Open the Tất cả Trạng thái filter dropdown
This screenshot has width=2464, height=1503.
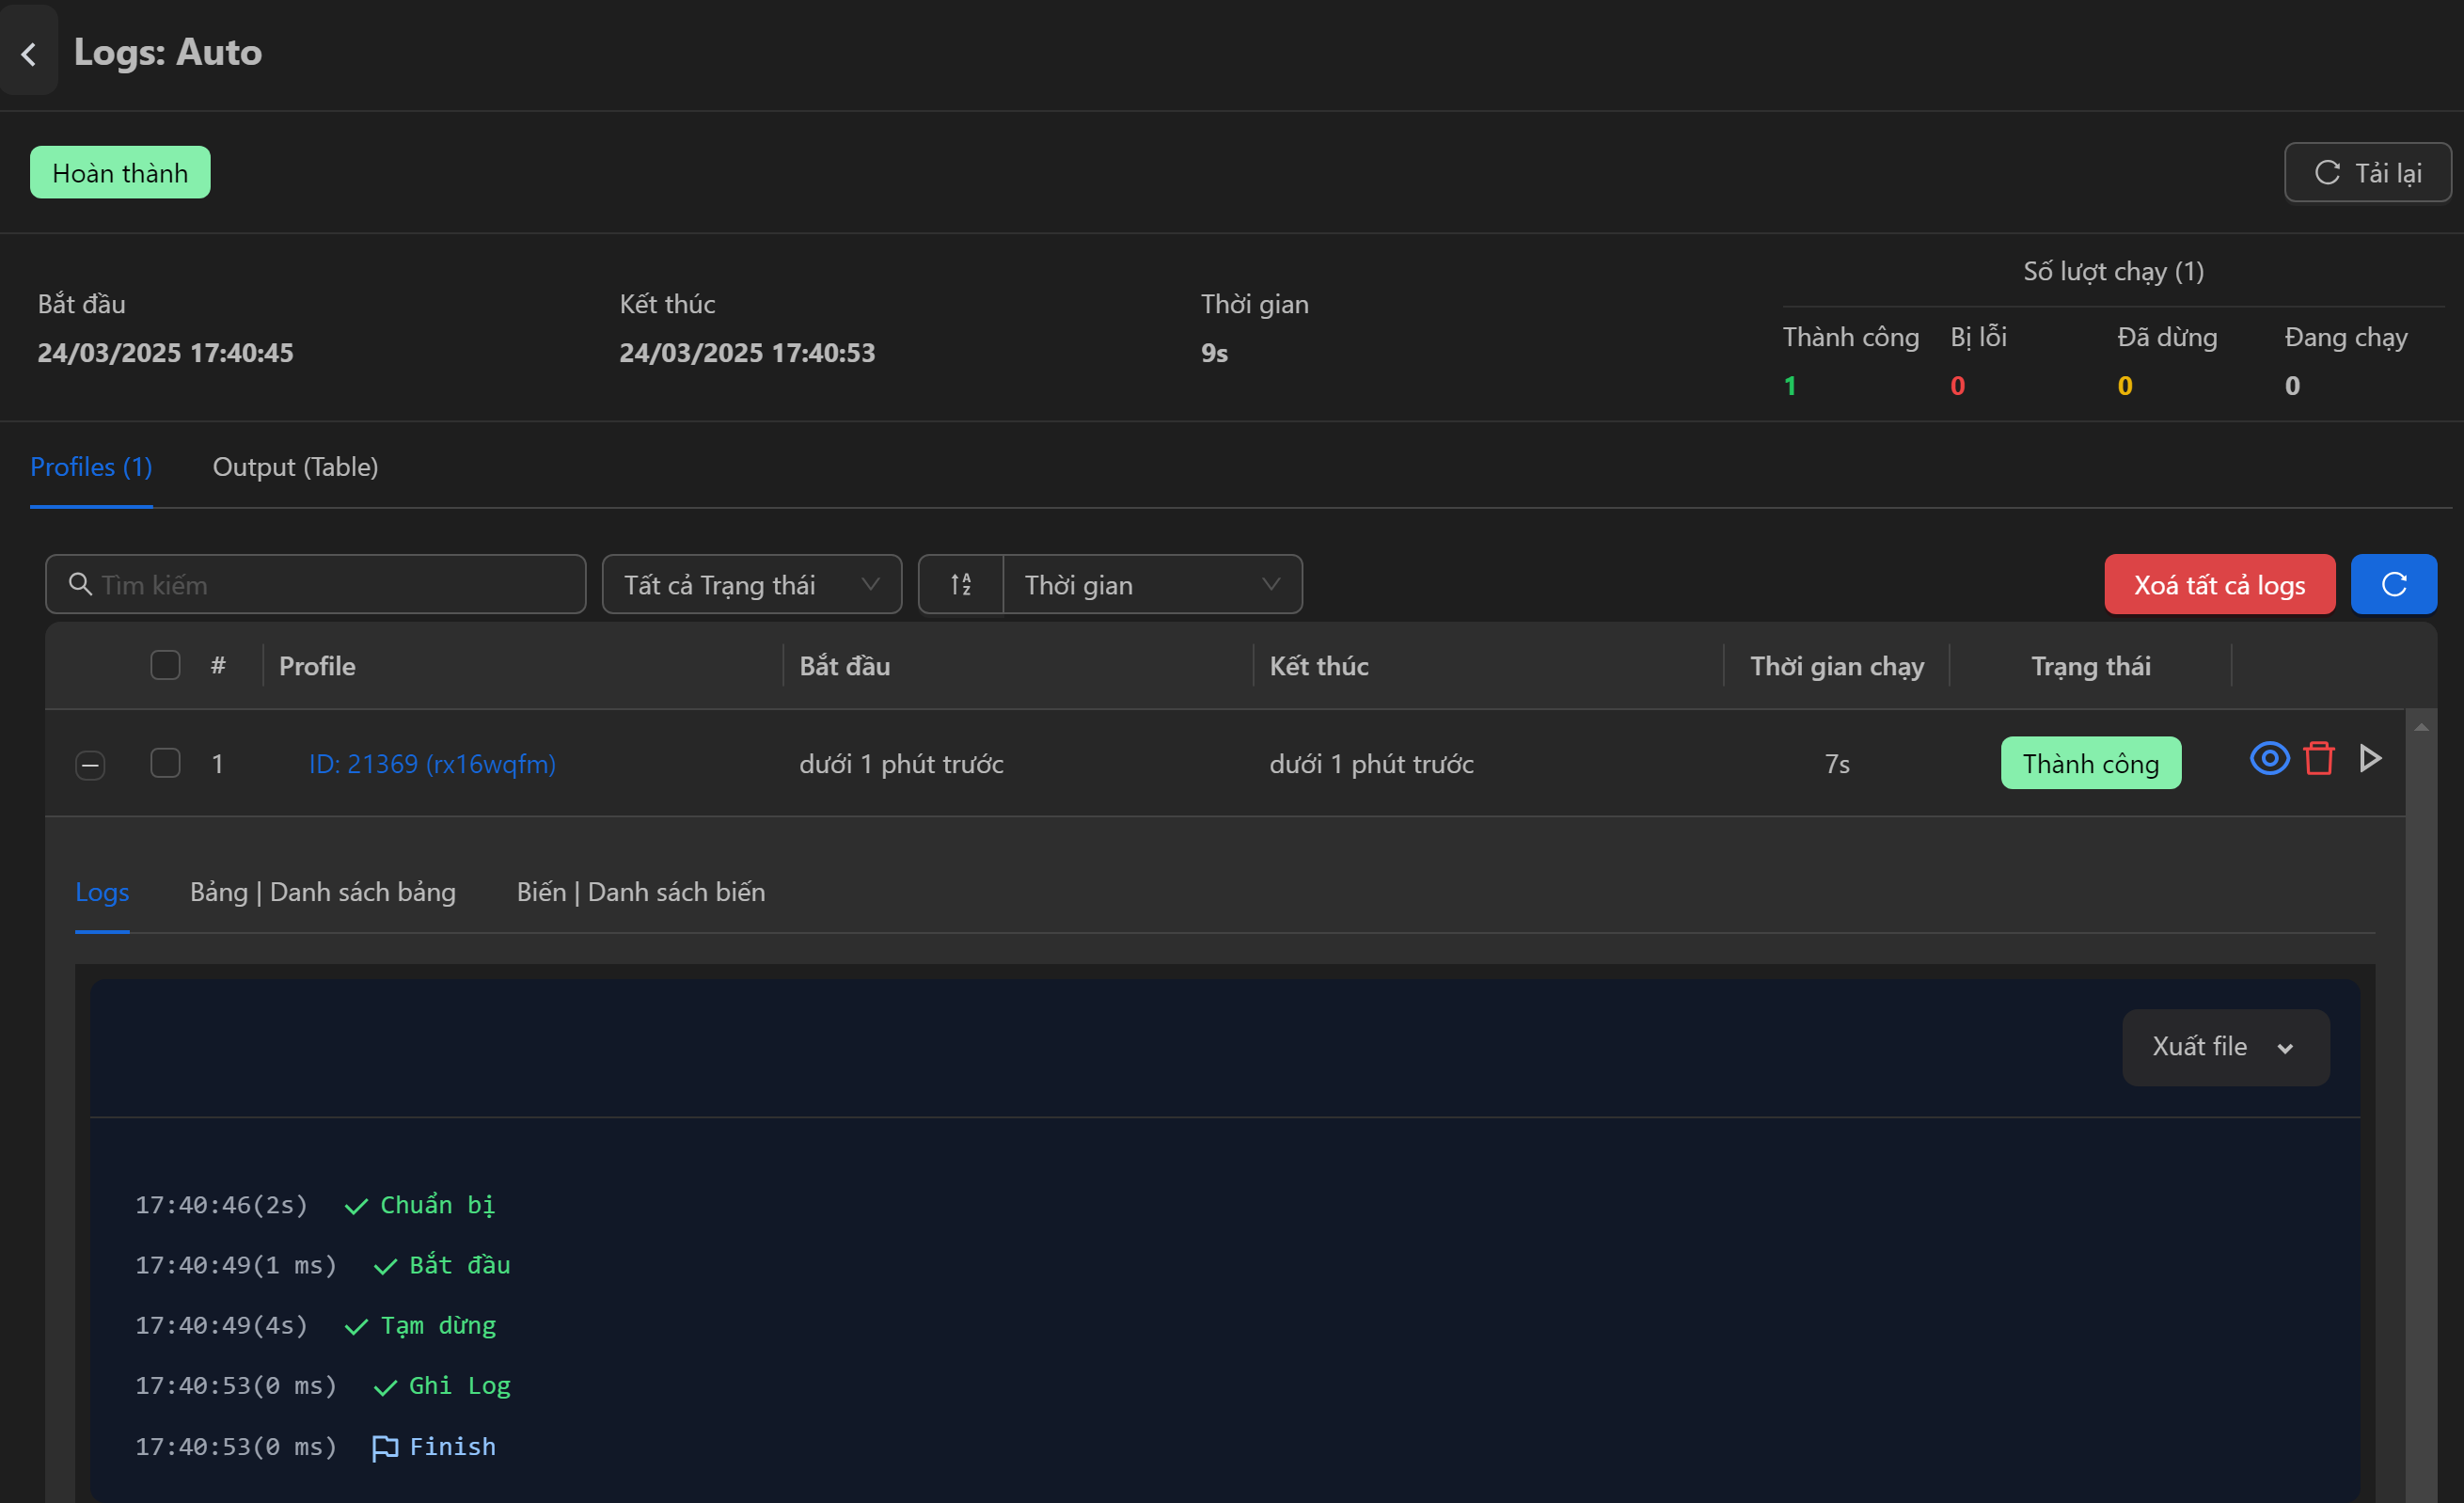tap(751, 584)
